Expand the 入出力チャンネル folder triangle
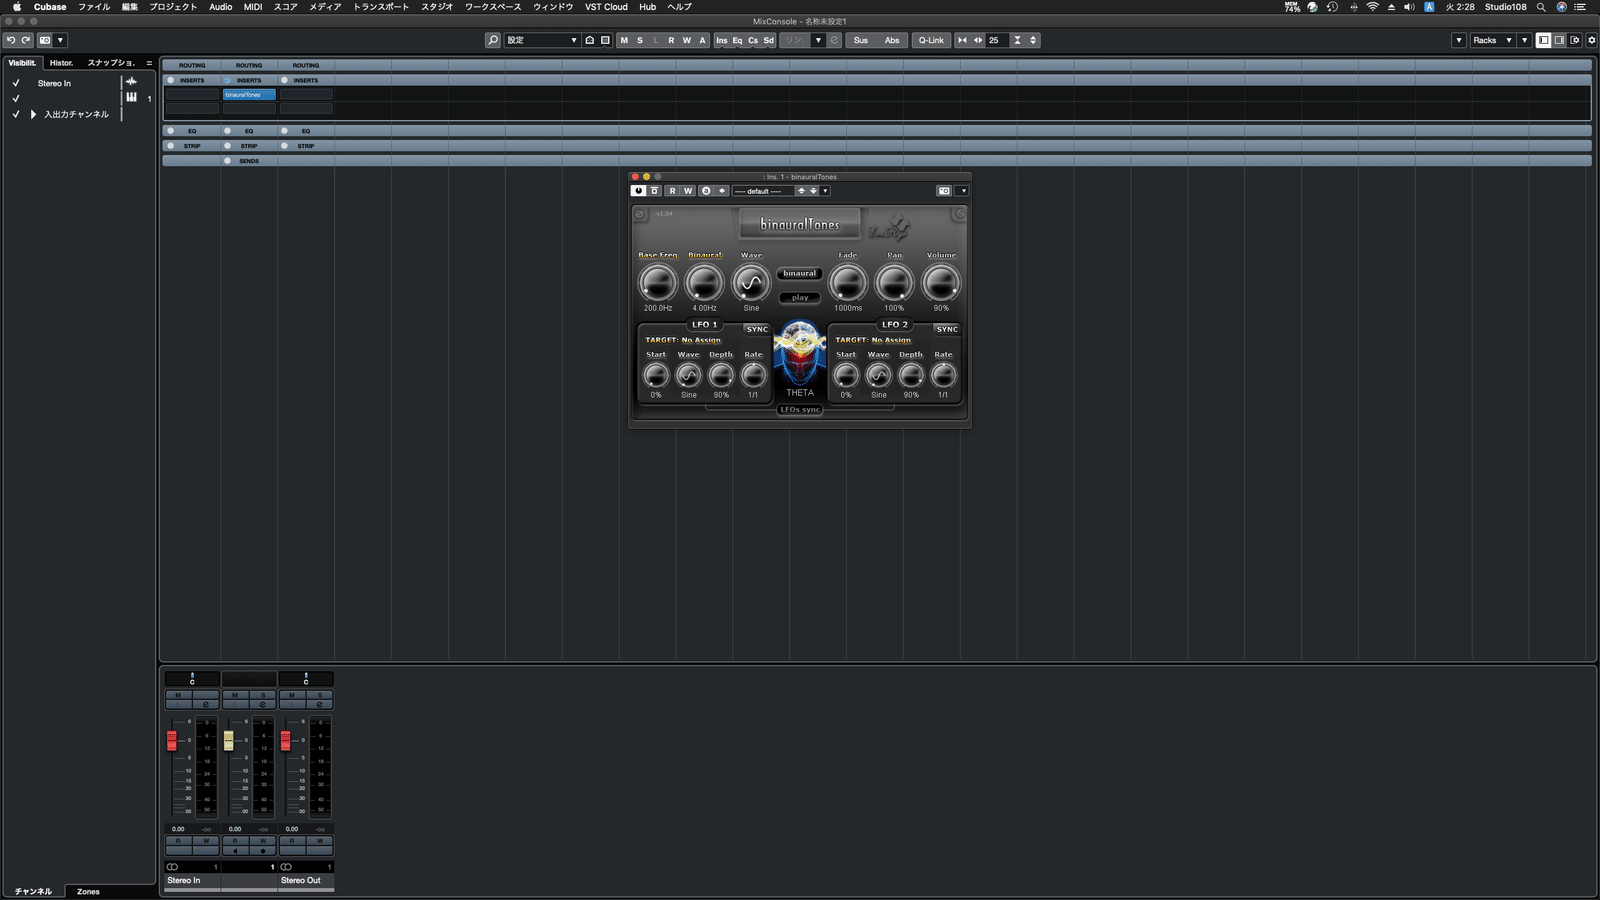1600x900 pixels. [x=34, y=114]
